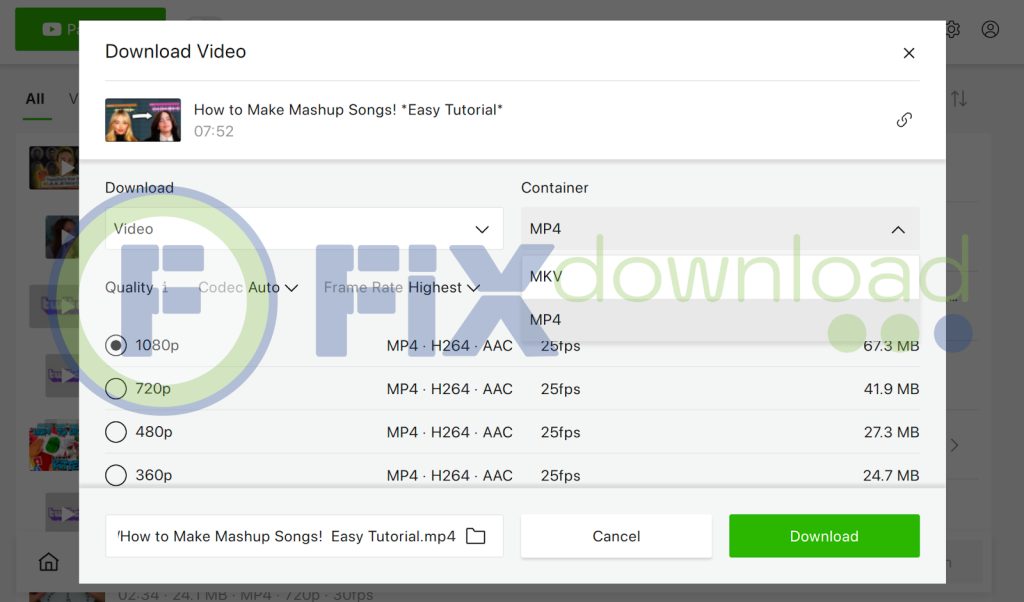Open the Download type dropdown showing Video

tap(304, 229)
